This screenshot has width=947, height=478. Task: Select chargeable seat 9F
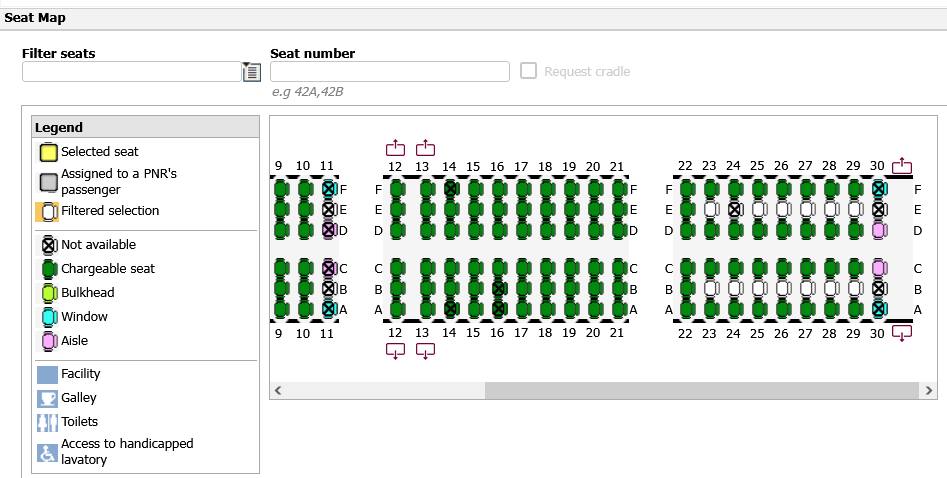280,189
